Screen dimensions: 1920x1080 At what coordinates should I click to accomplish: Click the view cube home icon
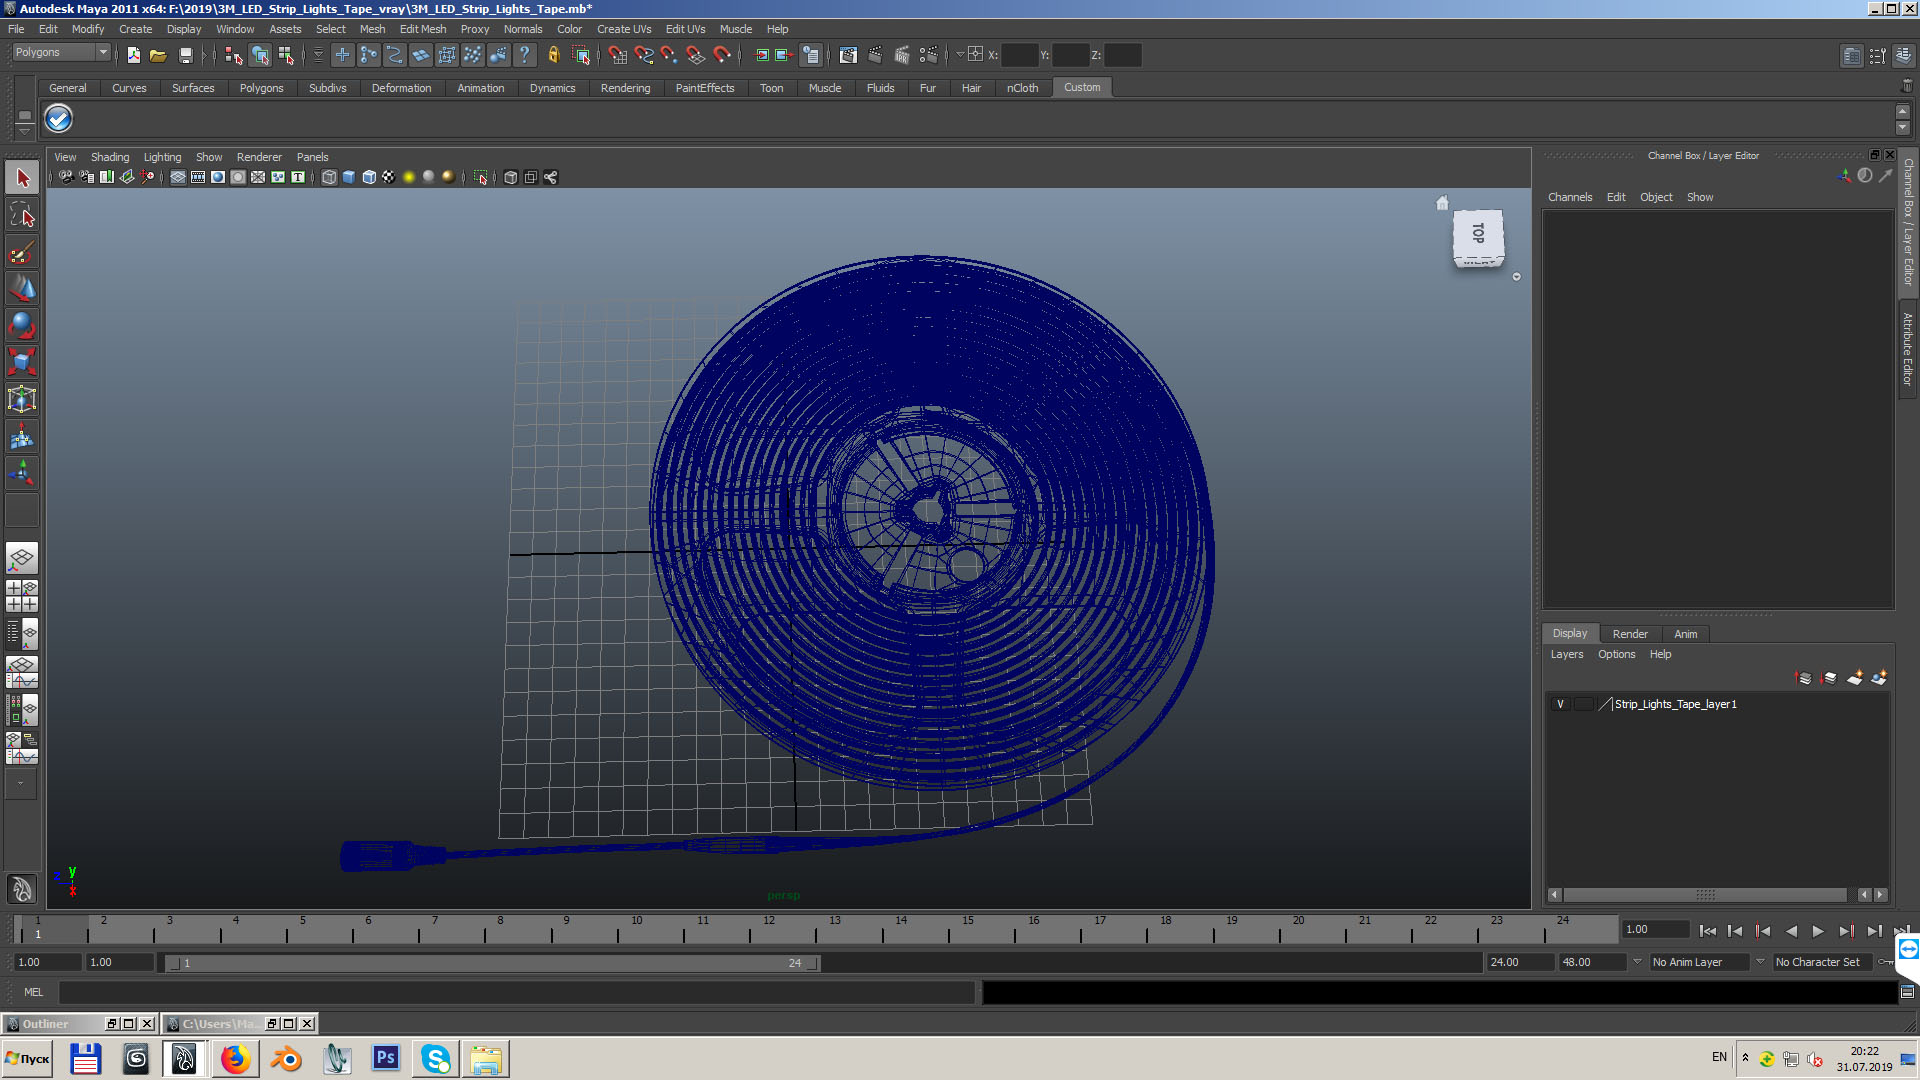click(1442, 203)
